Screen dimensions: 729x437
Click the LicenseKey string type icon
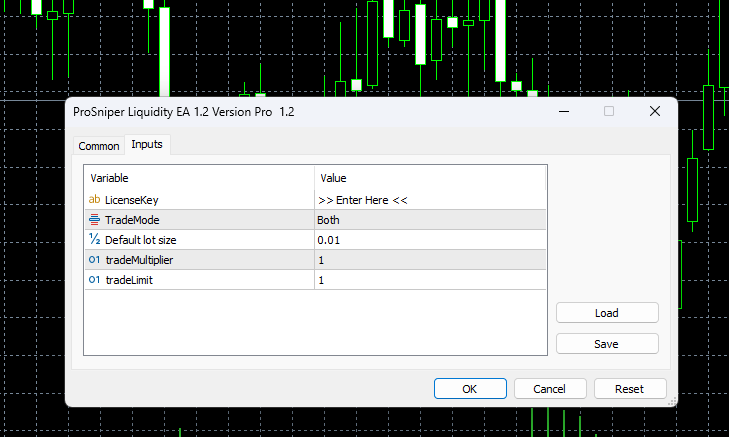(x=94, y=200)
